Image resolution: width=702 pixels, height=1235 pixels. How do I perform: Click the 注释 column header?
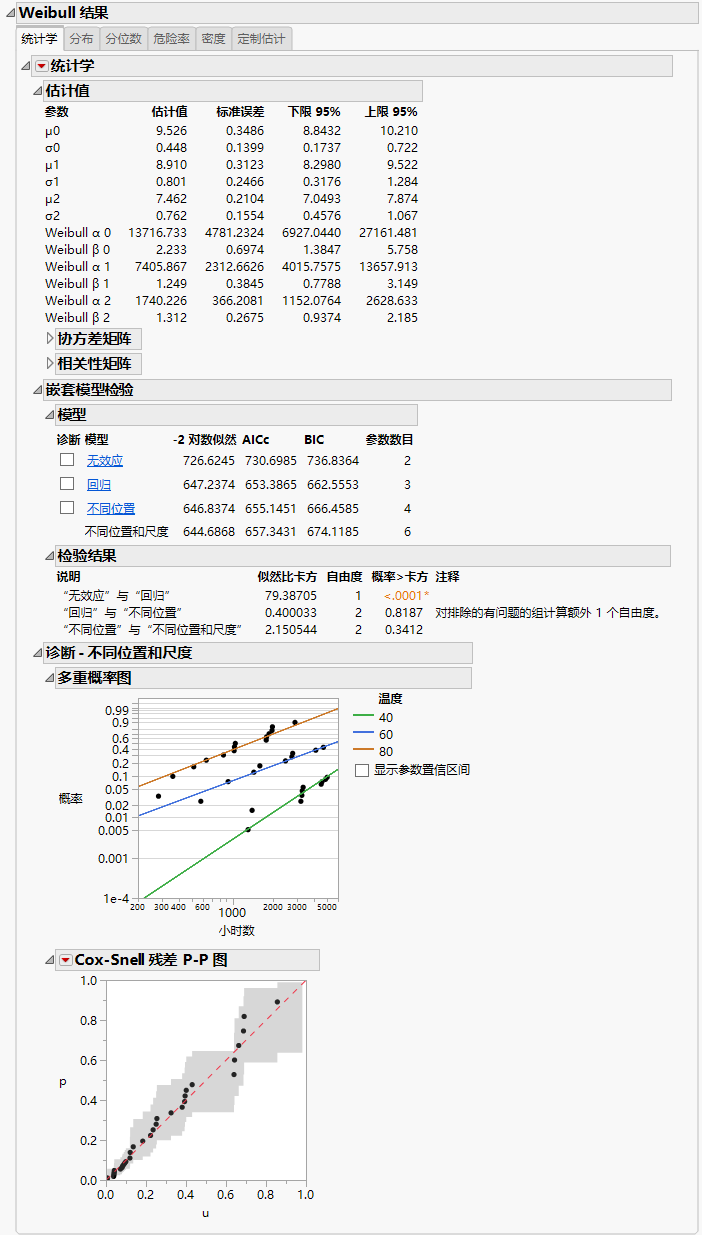448,577
